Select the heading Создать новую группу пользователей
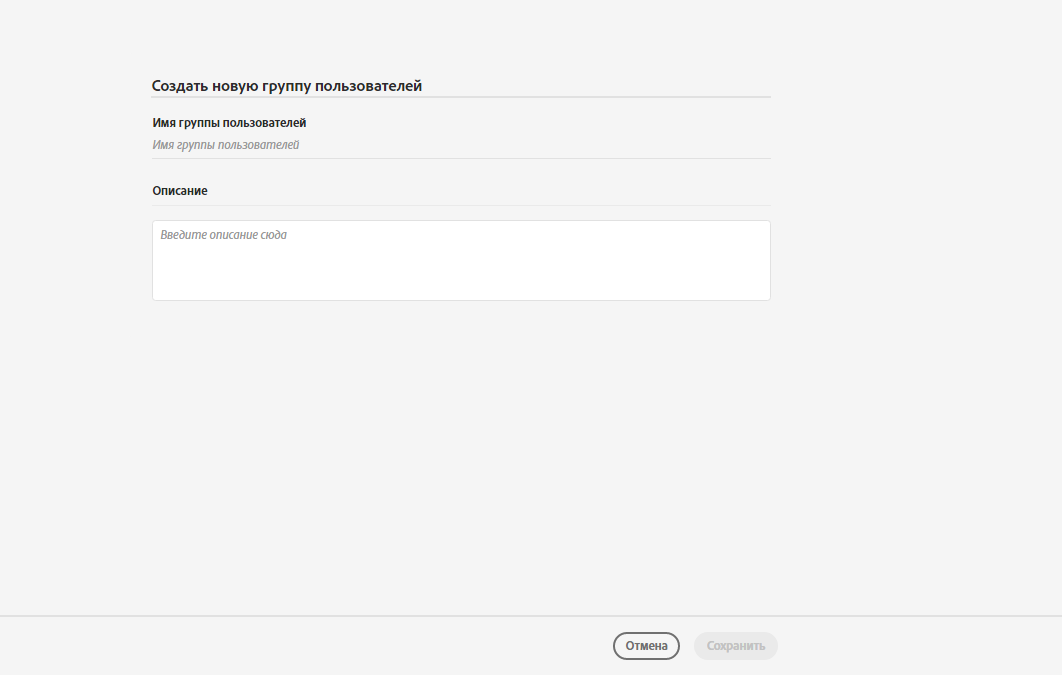1062x675 pixels. click(x=286, y=86)
